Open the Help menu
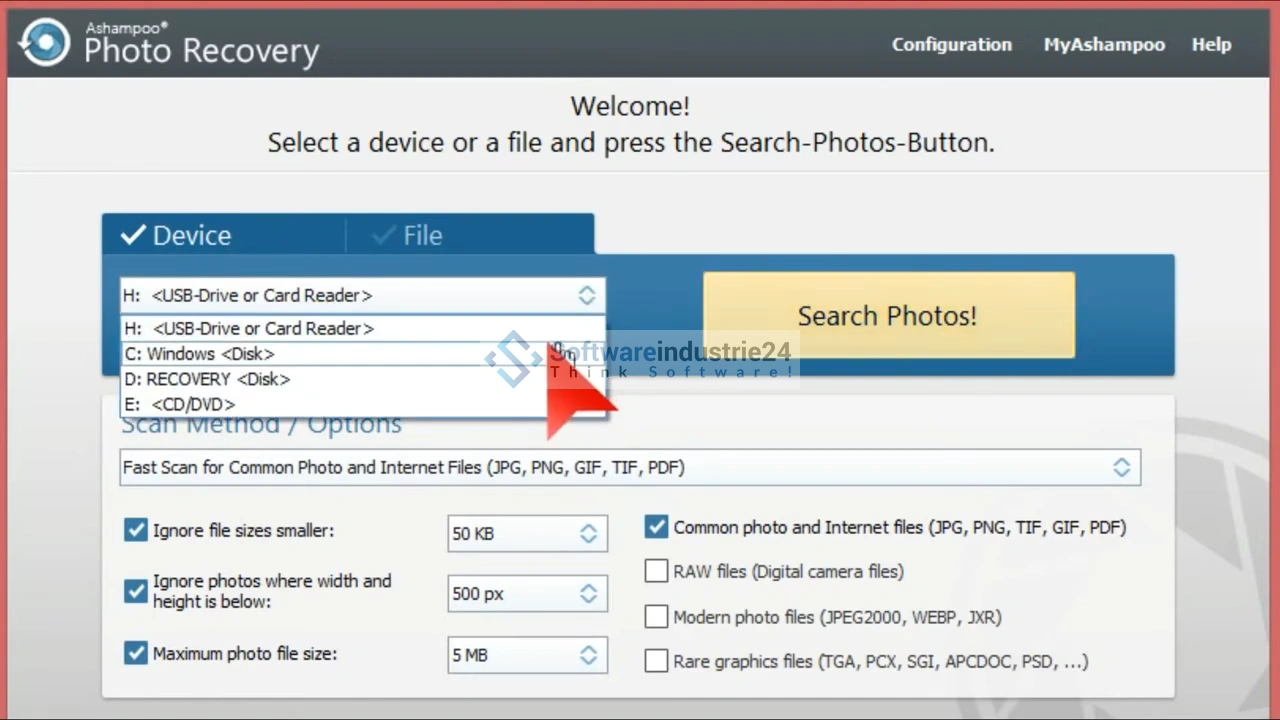 [1211, 44]
